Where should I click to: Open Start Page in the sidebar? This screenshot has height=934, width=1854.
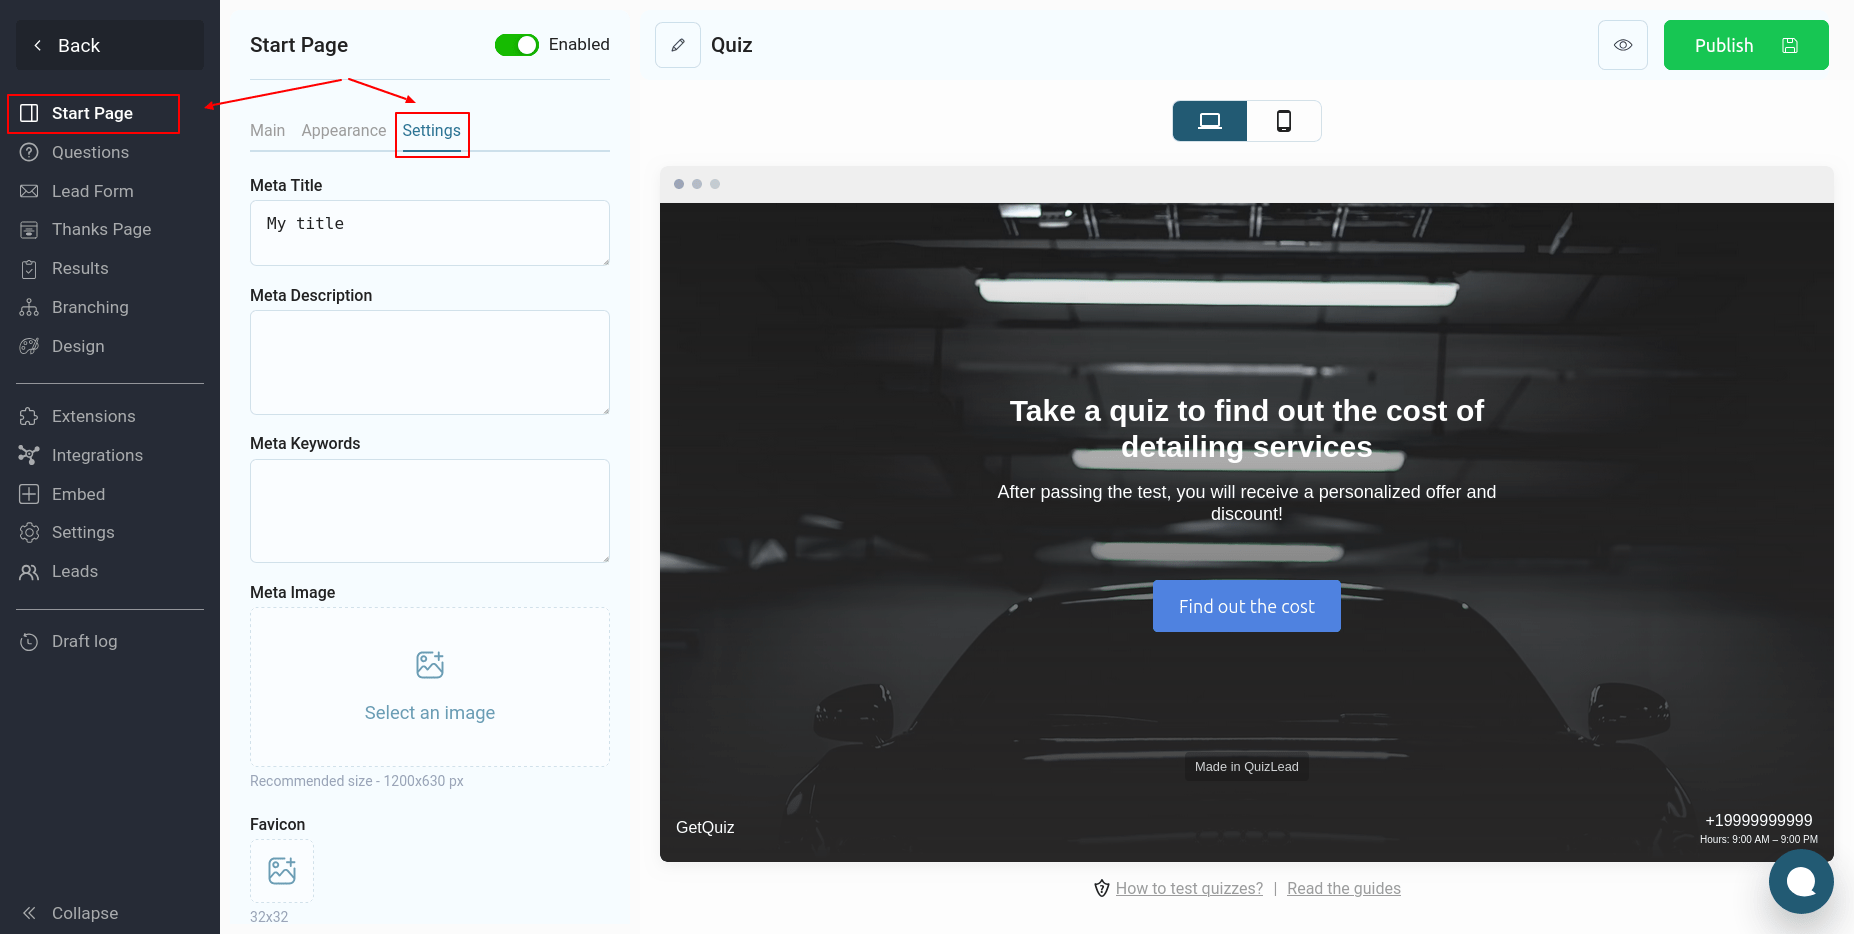coord(93,113)
